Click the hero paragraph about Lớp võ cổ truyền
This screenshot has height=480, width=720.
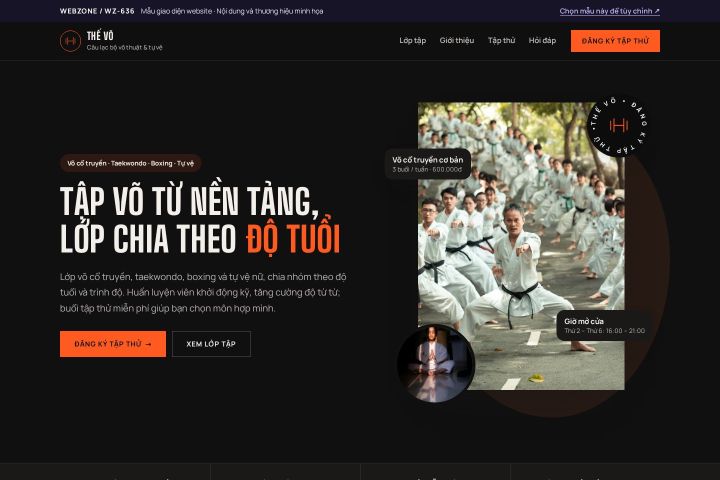pos(203,293)
